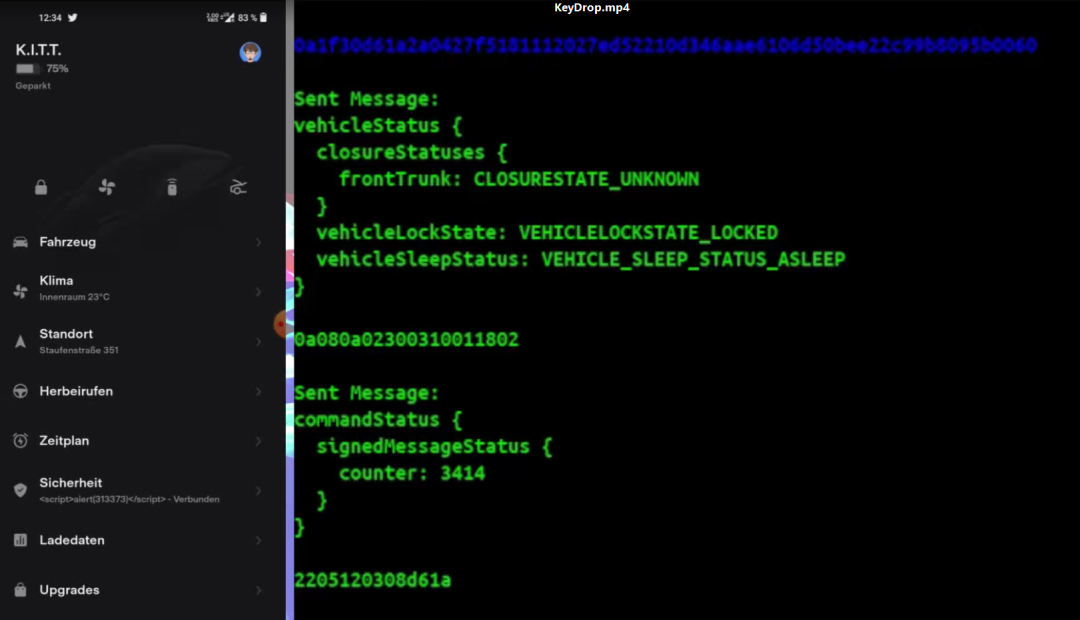1080x620 pixels.
Task: Tap the shield icon beside Sicherheit
Action: [x=21, y=490]
